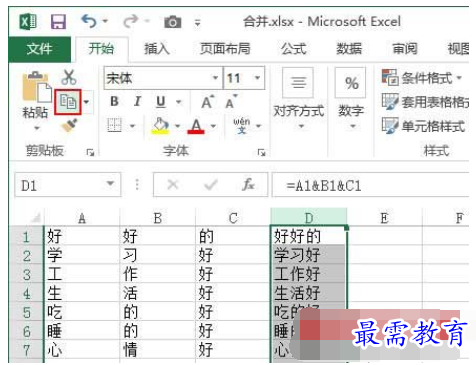Select cell D3 containing 工作好
The image size is (476, 365).
tap(308, 274)
